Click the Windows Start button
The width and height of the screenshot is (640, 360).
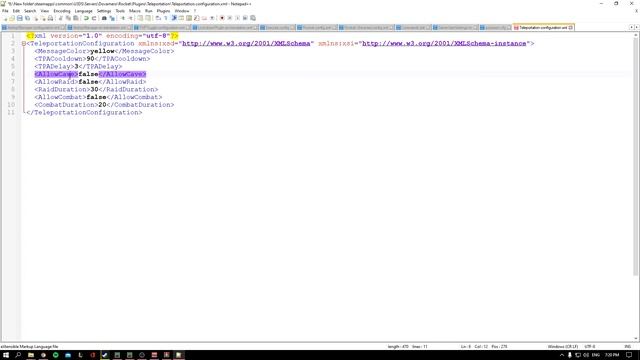pyautogui.click(x=6, y=355)
